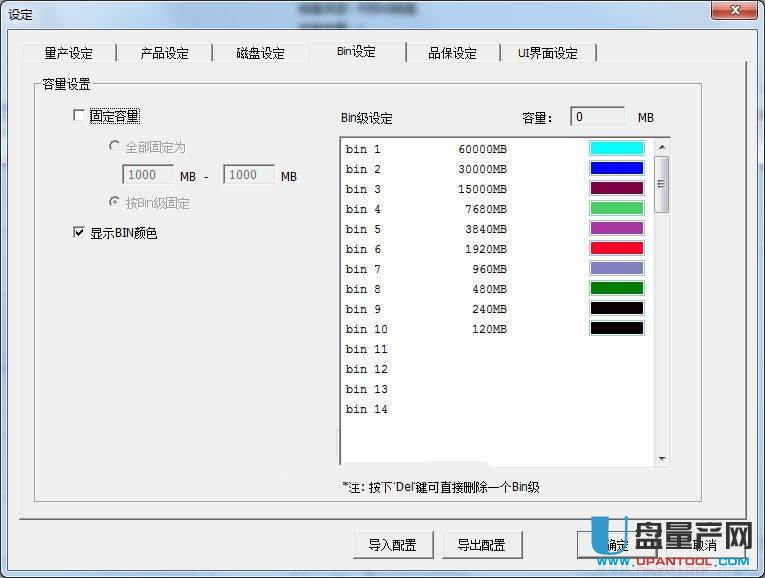Select the 全部固定为 radio button

(114, 146)
